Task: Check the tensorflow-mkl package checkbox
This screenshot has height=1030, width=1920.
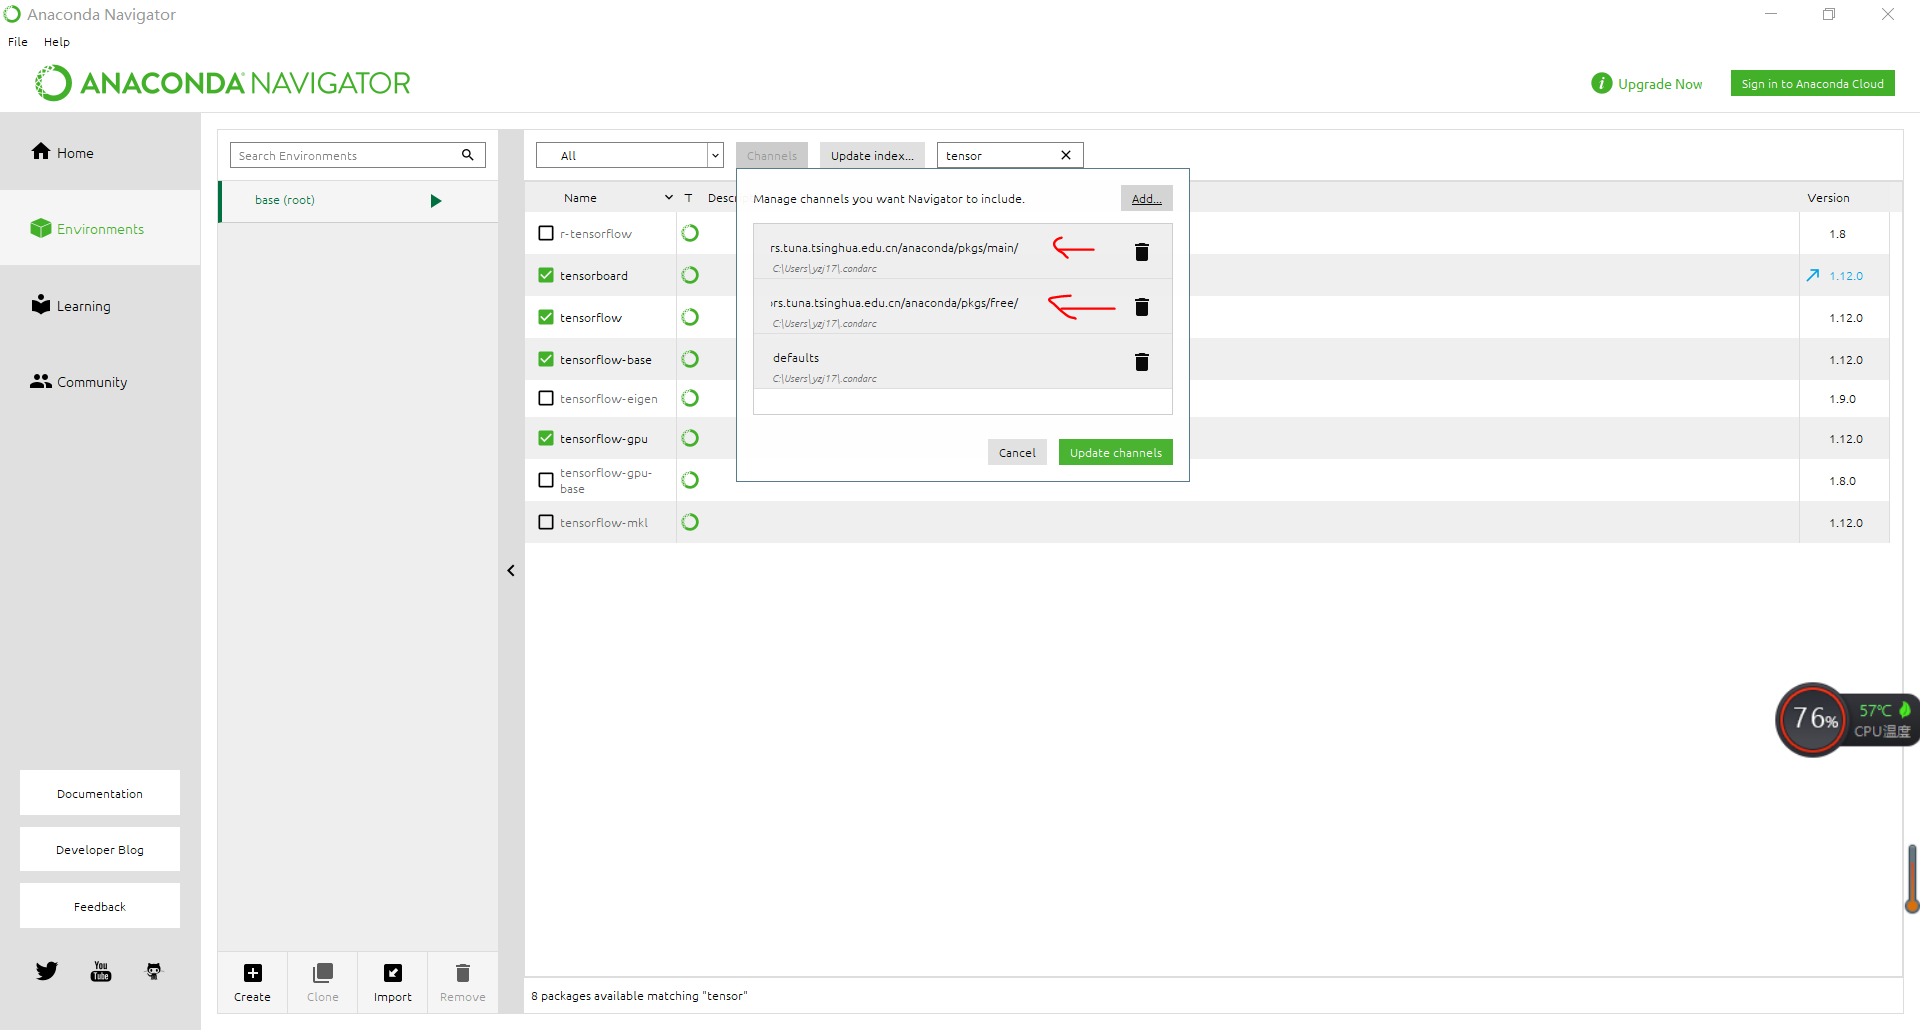Action: (x=546, y=522)
